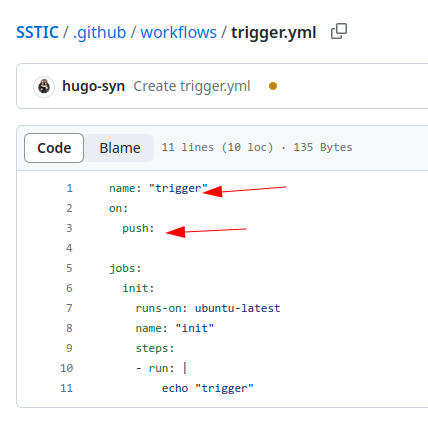
Task: Copy the trigger.yml file path
Action: 339,31
